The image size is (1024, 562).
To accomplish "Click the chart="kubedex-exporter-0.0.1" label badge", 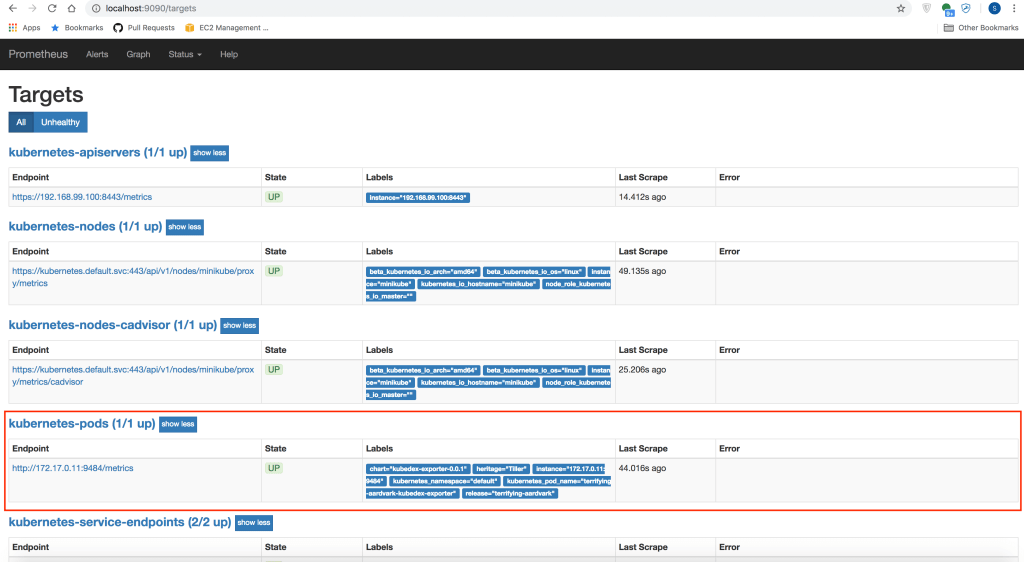I will point(417,469).
